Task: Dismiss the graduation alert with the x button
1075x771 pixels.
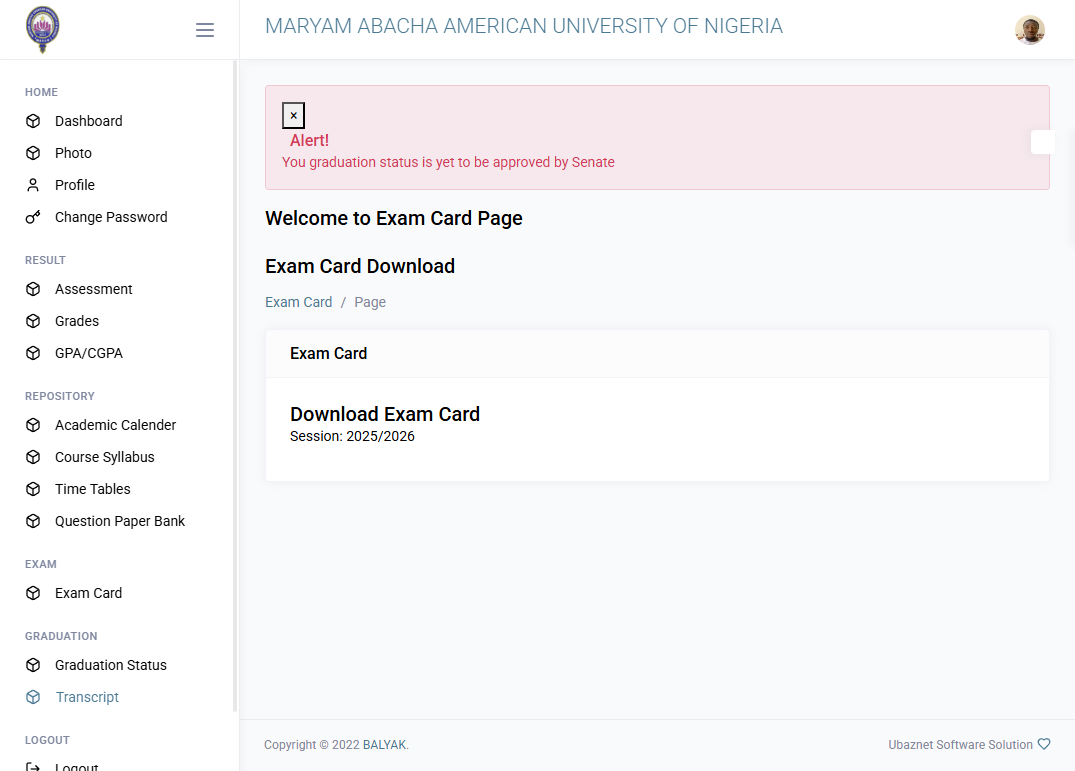Action: (x=293, y=115)
